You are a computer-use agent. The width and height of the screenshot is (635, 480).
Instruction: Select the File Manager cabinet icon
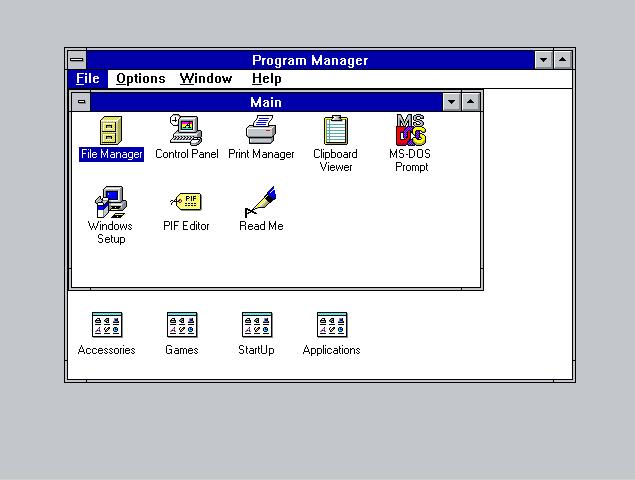[111, 130]
